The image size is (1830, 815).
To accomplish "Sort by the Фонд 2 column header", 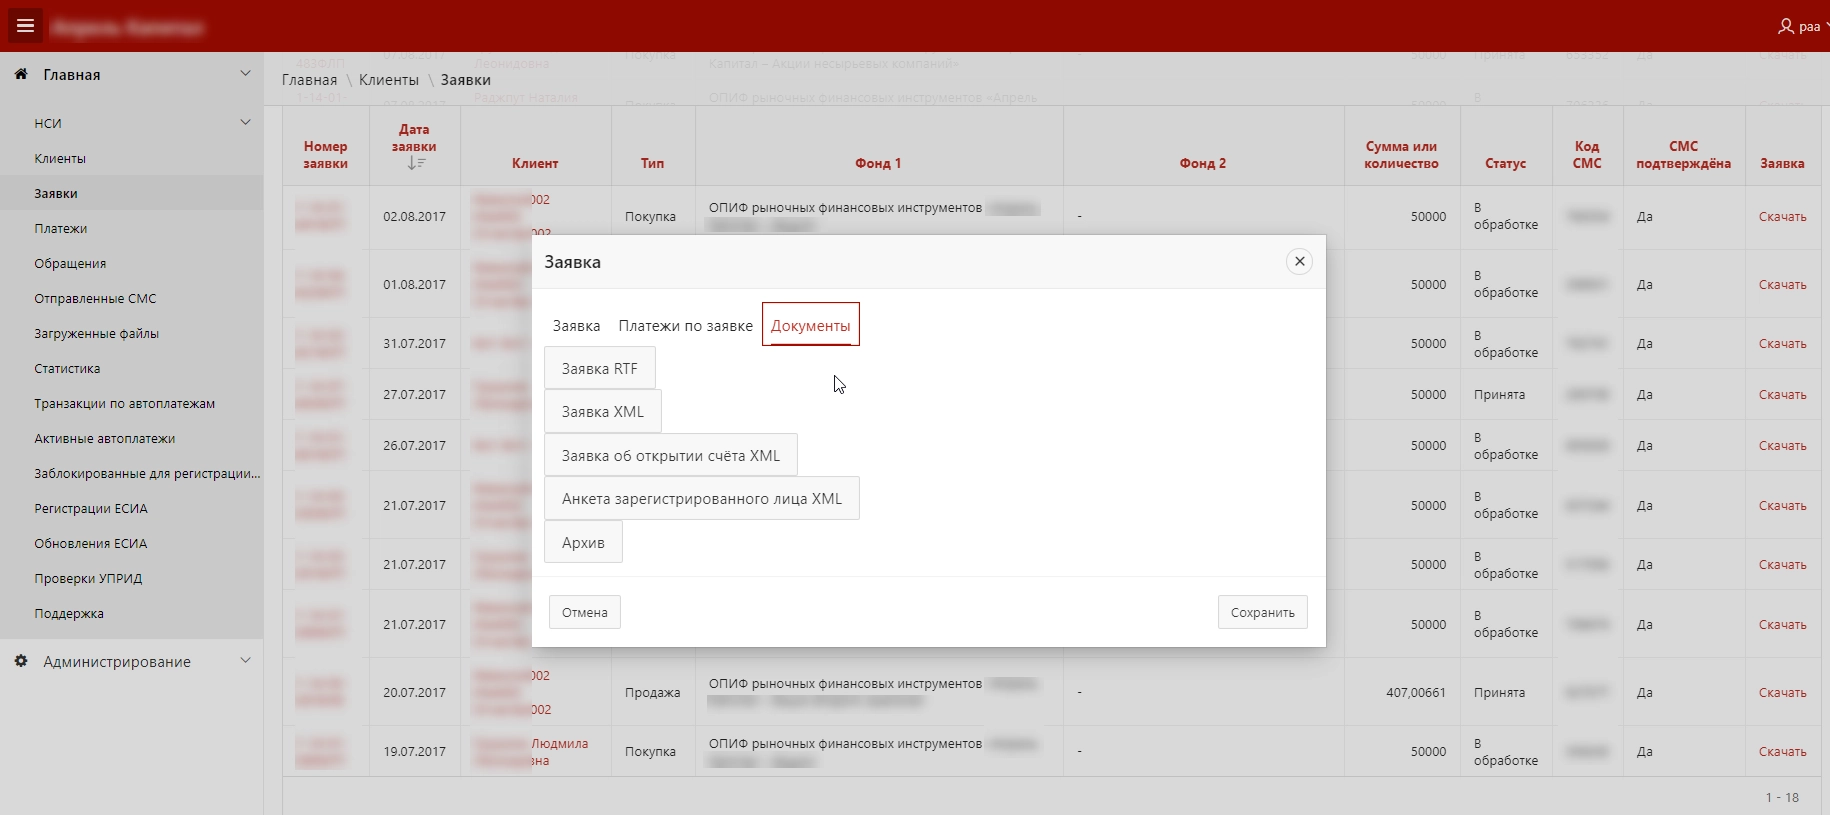I will 1203,163.
